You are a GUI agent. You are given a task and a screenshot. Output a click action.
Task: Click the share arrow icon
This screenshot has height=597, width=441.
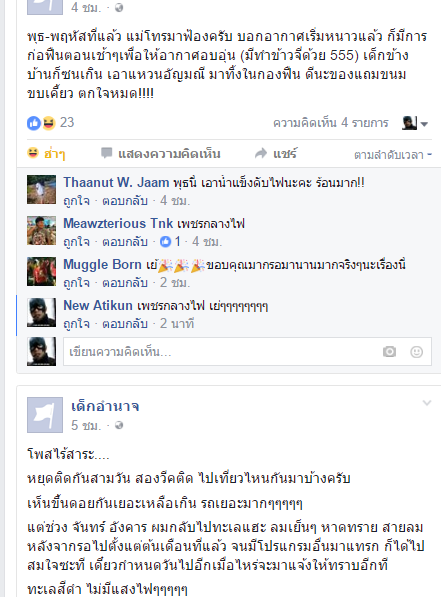pyautogui.click(x=261, y=153)
